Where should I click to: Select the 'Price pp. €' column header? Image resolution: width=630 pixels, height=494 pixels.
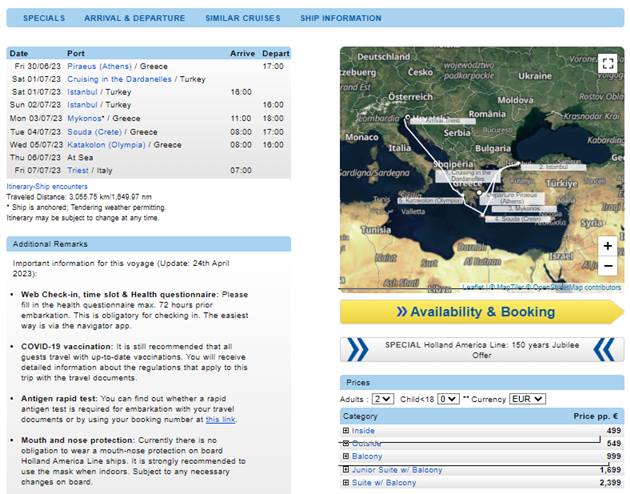pos(596,416)
